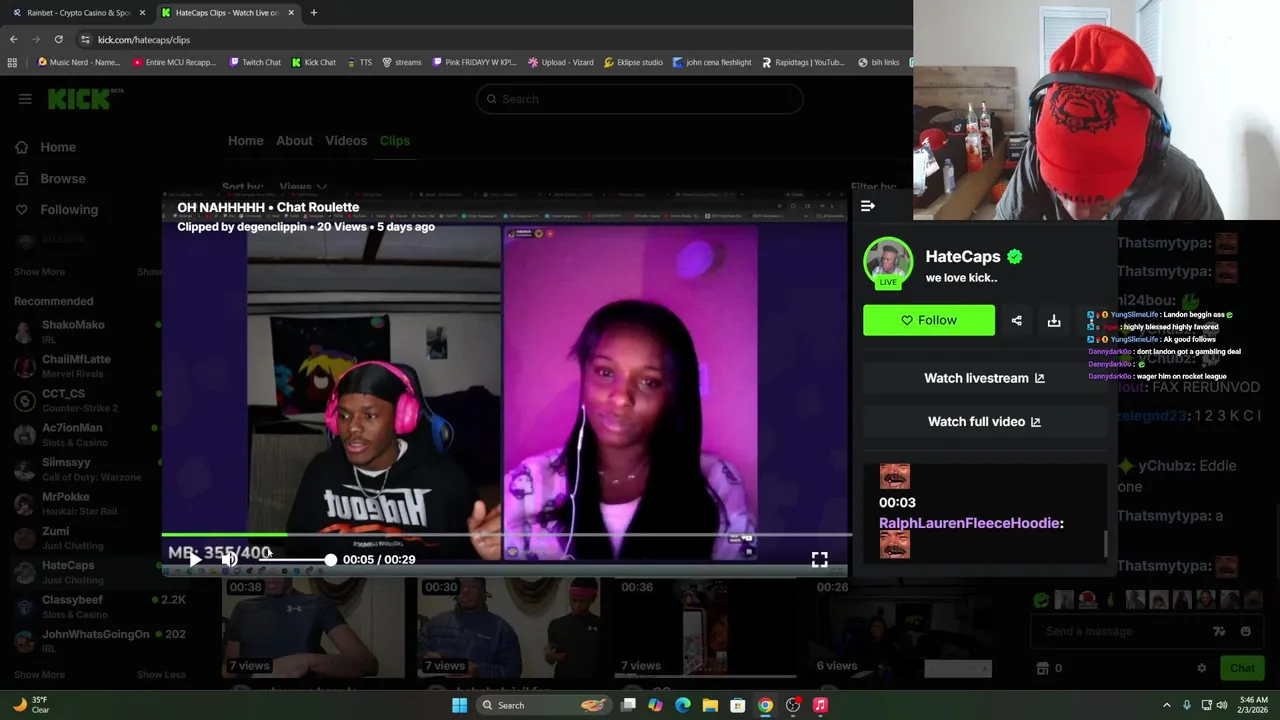Click the Send a message chat field
This screenshot has width=1280, height=720.
1125,631
